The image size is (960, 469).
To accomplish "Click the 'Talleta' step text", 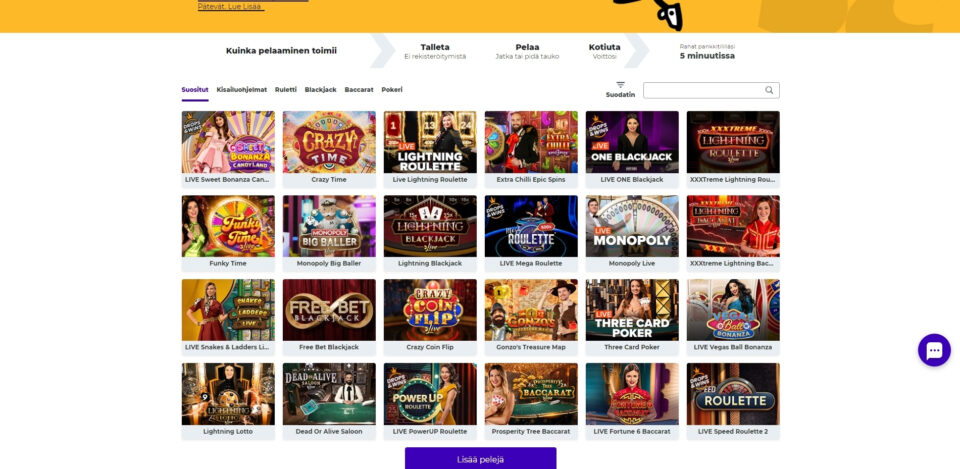I will click(435, 47).
